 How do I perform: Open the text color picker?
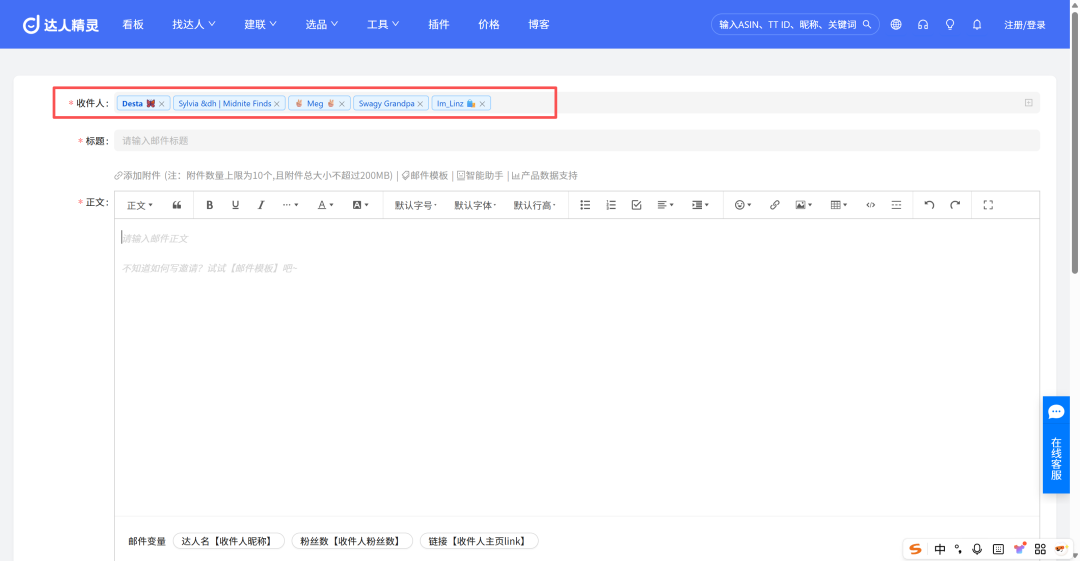tap(324, 205)
